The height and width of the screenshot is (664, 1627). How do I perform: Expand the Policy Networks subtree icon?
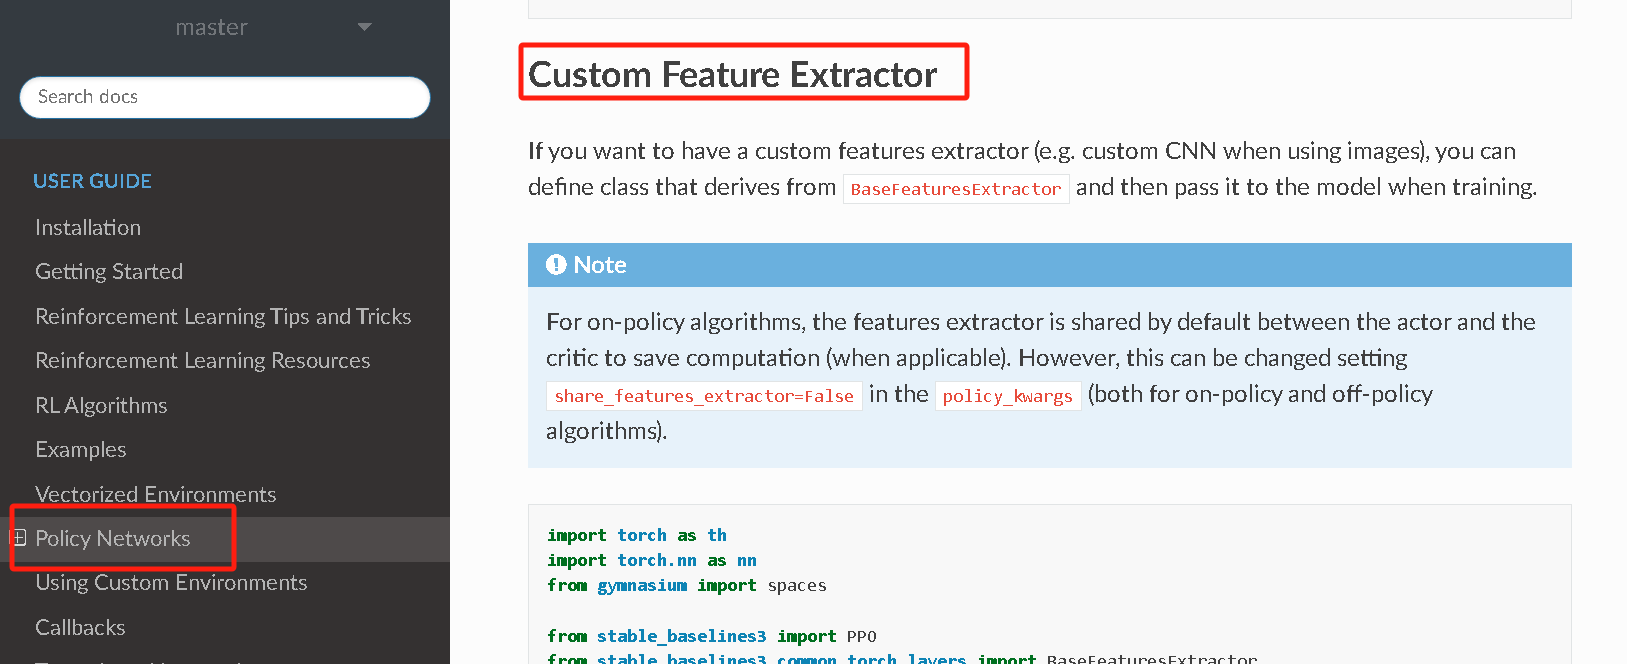coord(19,537)
